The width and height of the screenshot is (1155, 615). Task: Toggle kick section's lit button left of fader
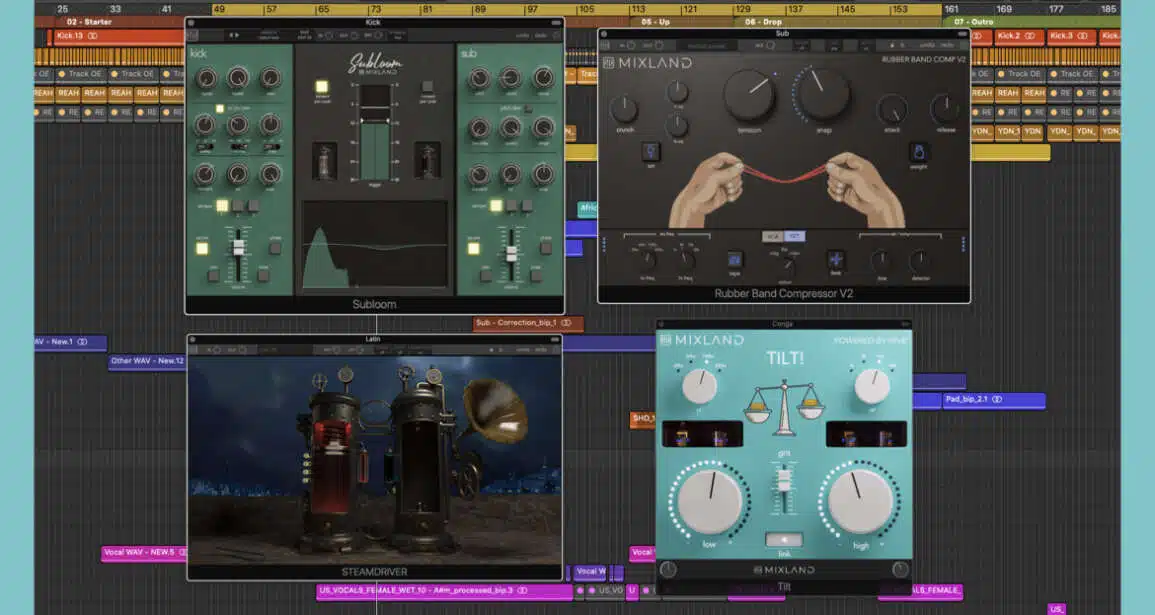point(202,249)
